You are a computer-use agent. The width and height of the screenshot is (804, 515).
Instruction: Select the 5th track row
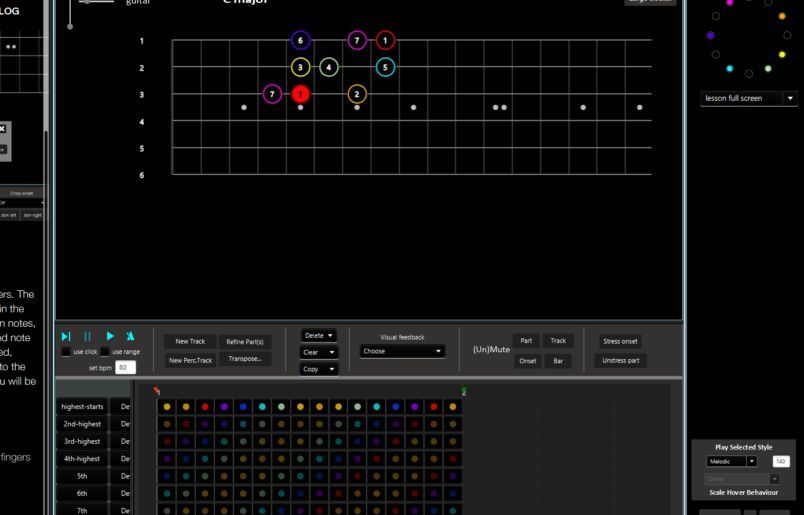82,477
